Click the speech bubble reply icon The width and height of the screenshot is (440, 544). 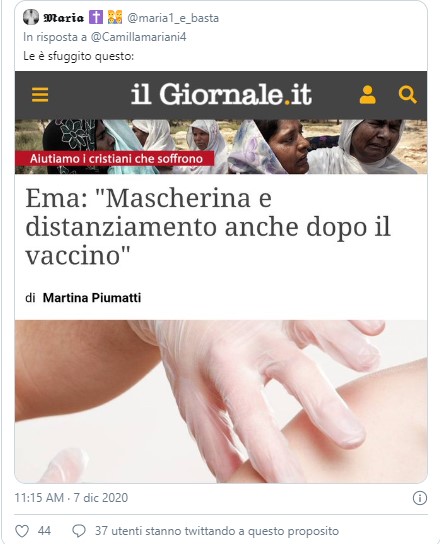pyautogui.click(x=79, y=531)
